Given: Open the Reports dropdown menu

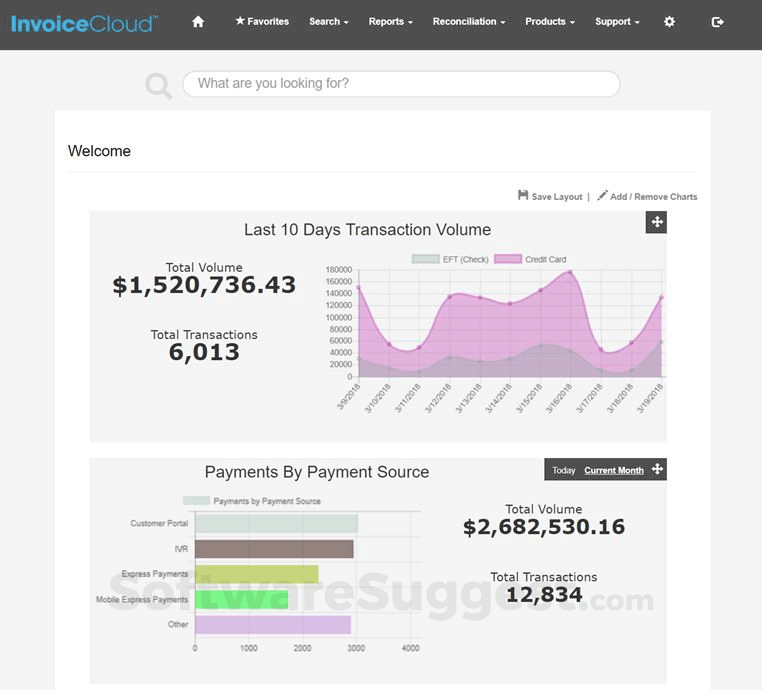Looking at the screenshot, I should pyautogui.click(x=390, y=21).
